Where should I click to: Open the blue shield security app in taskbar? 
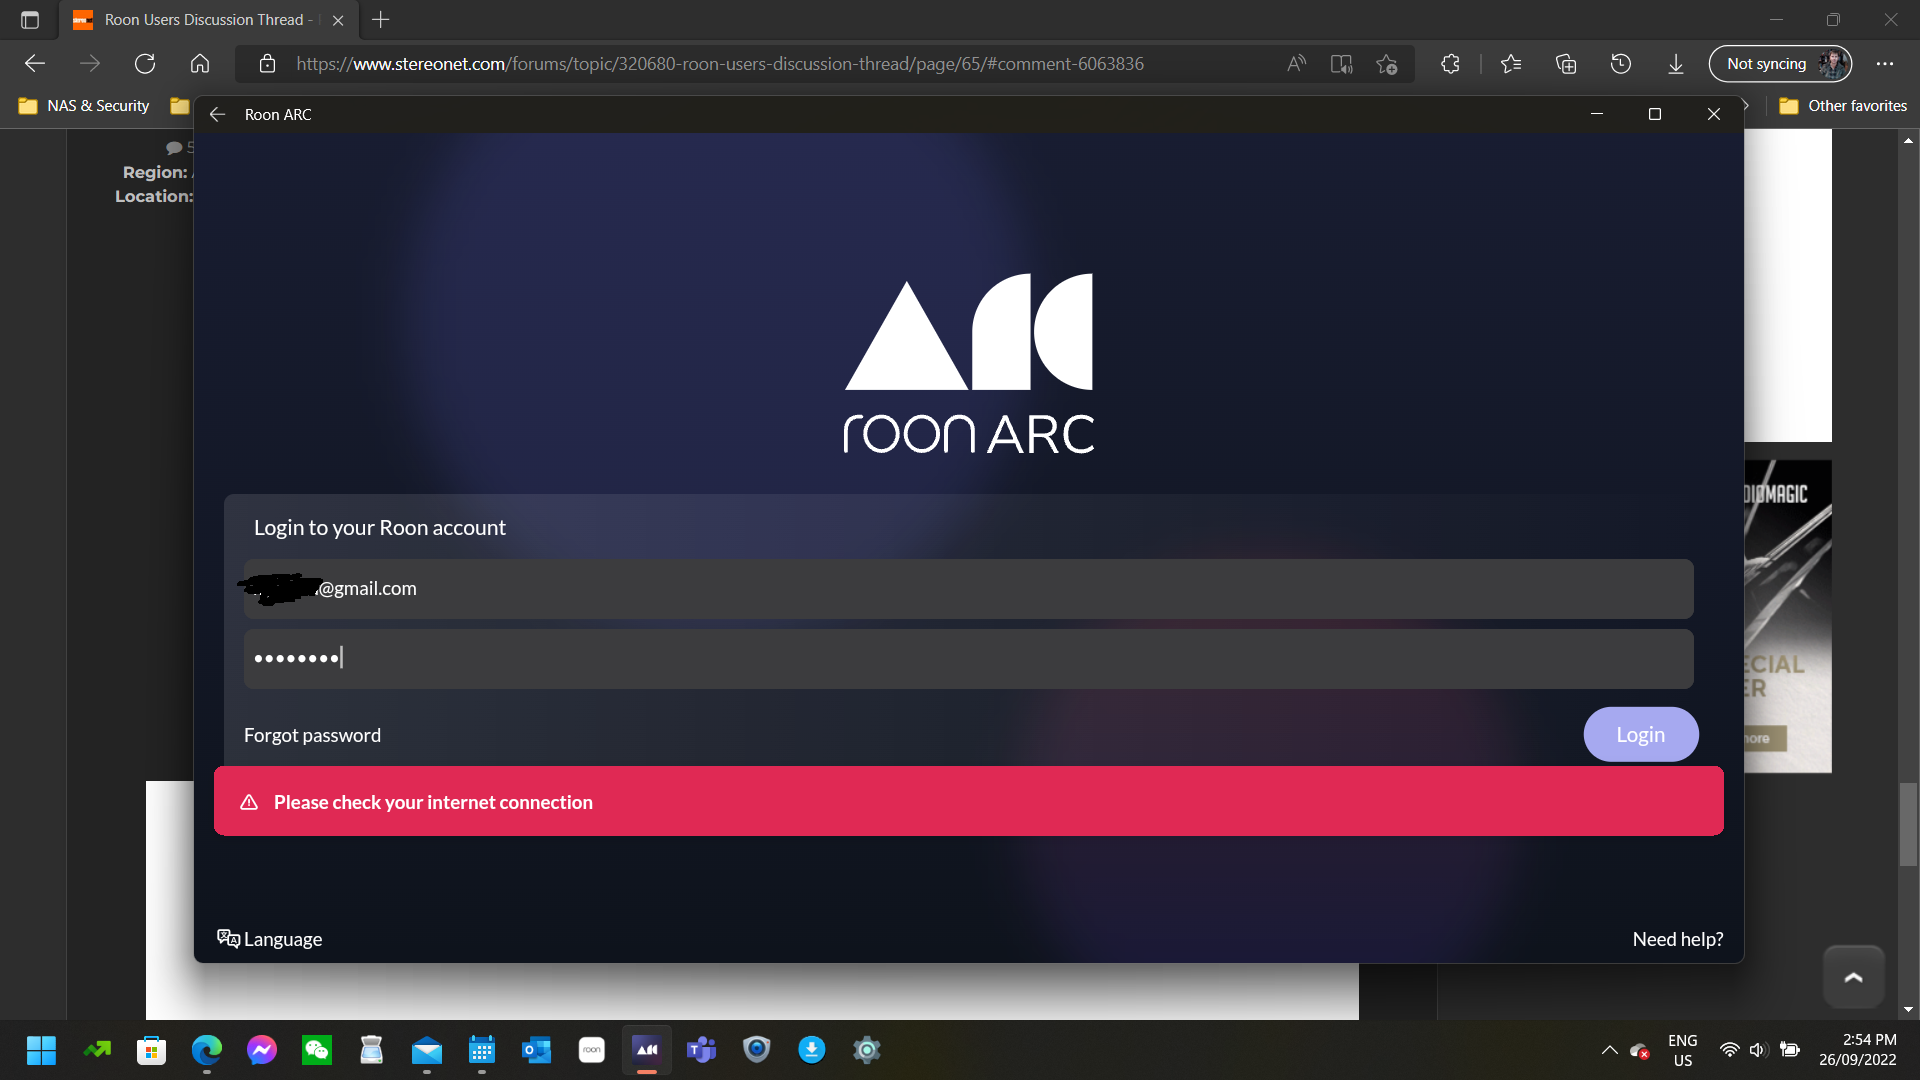[x=757, y=1051]
